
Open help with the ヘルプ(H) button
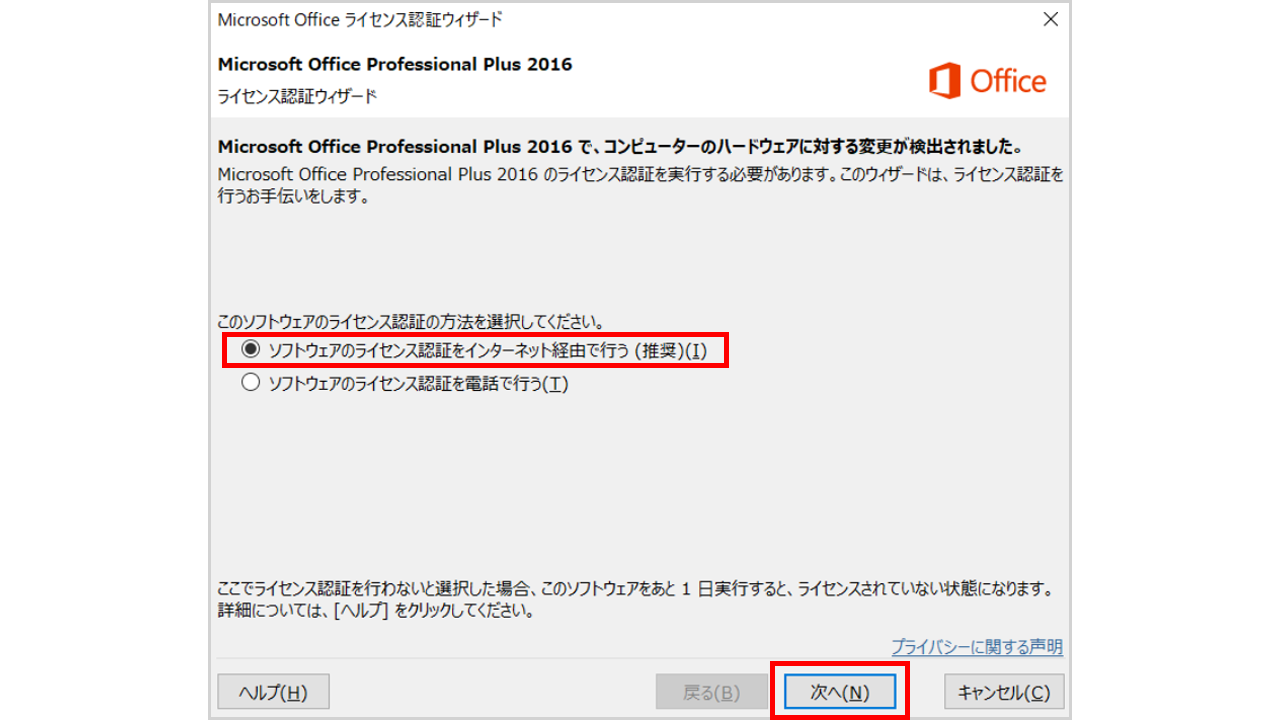(273, 692)
